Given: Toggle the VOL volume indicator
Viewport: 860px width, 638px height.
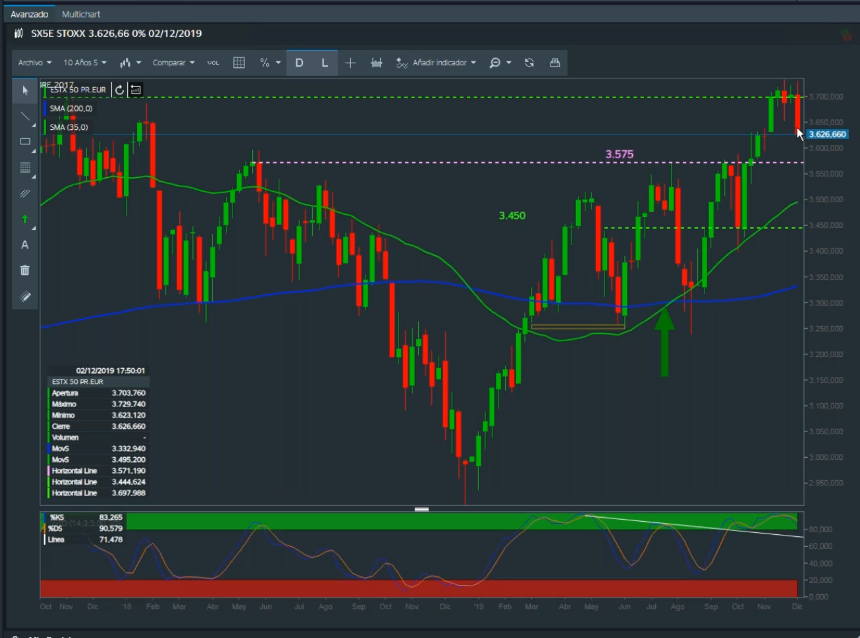Looking at the screenshot, I should click(x=213, y=63).
